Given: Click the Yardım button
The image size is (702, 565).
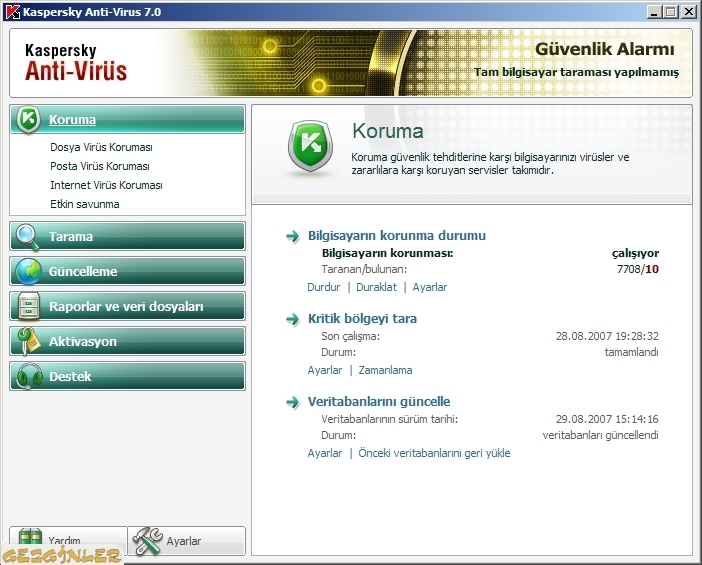Looking at the screenshot, I should pos(68,541).
